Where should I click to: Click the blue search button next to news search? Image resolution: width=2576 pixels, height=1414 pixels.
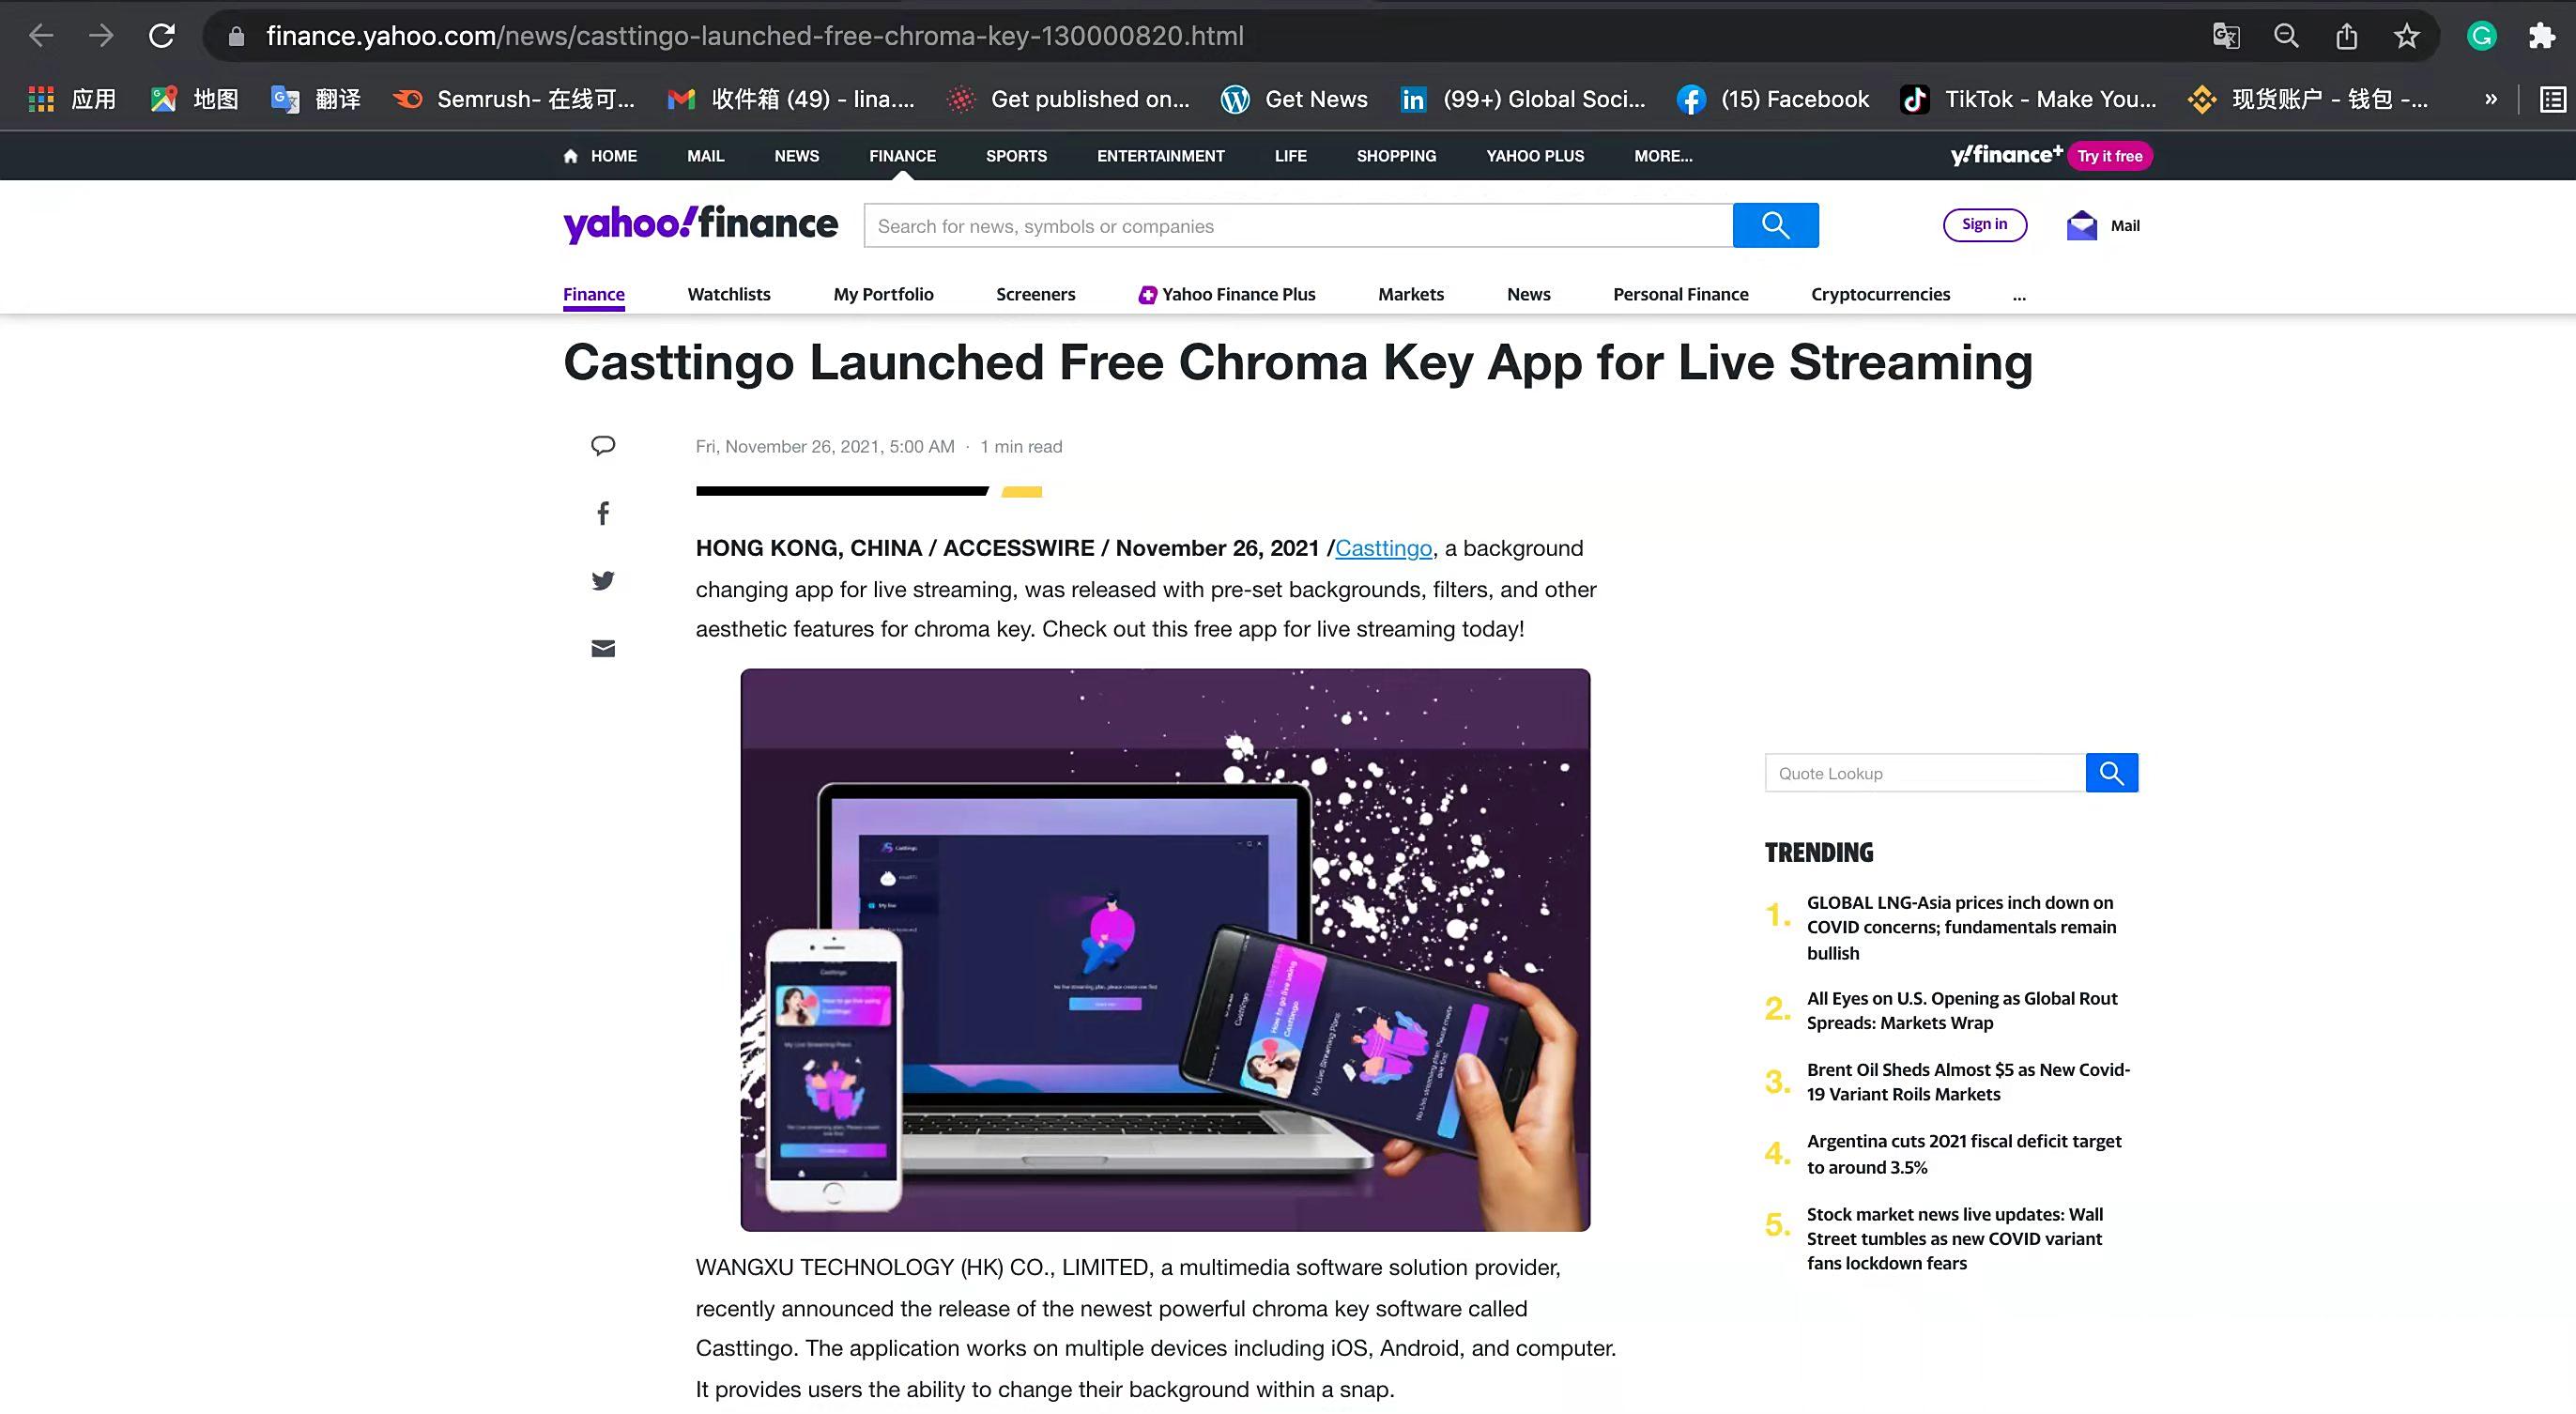coord(1775,225)
